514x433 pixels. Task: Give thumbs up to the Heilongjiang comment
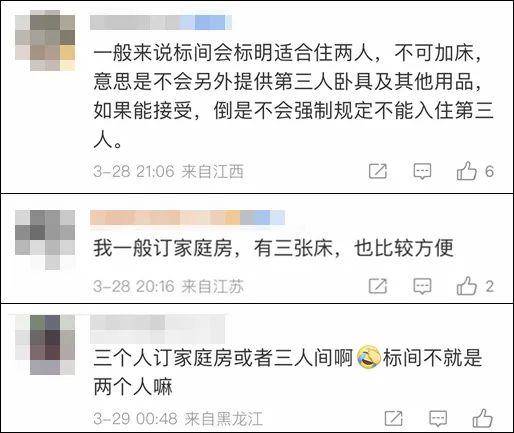pyautogui.click(x=482, y=418)
